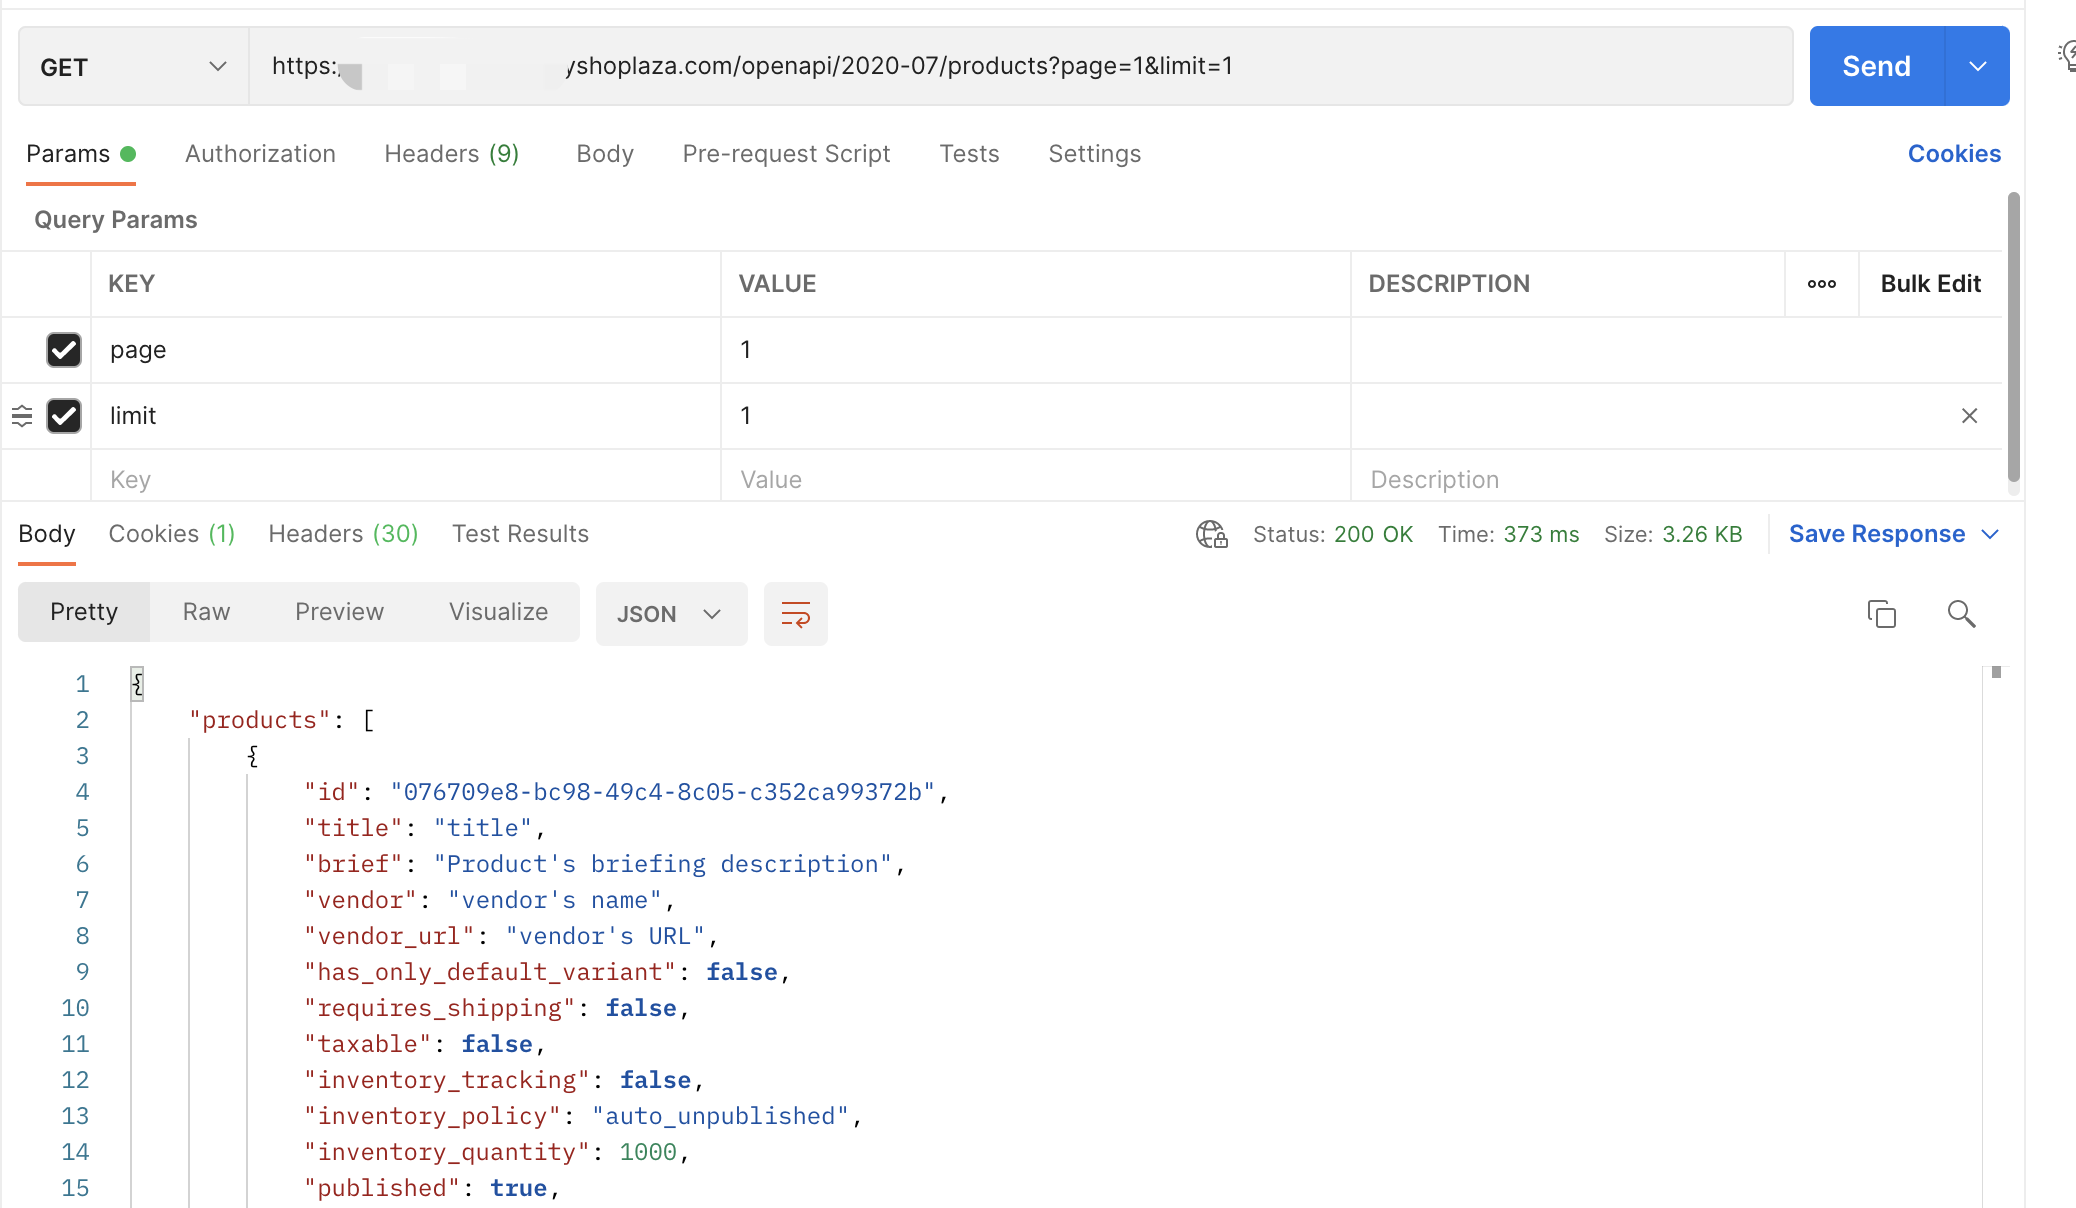The image size is (2076, 1208).
Task: Click Bulk Edit for query params
Action: coord(1930,284)
